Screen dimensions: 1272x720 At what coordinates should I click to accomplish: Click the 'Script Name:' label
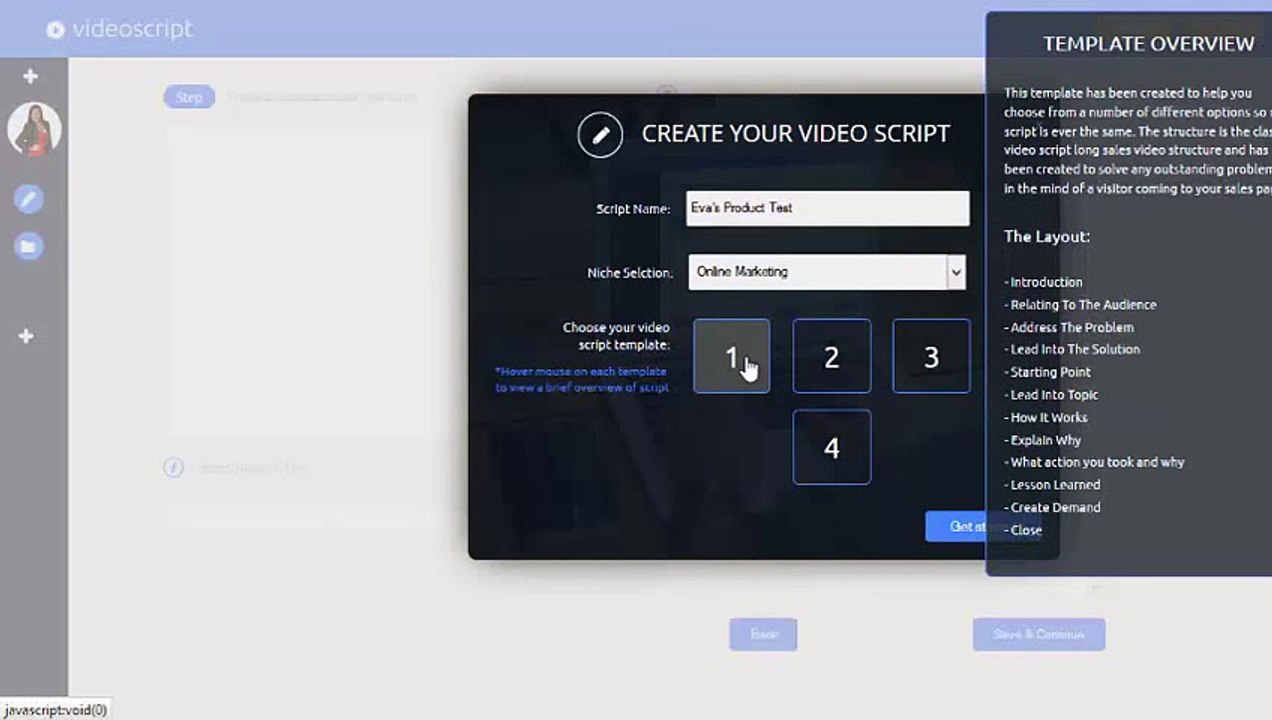tap(633, 209)
